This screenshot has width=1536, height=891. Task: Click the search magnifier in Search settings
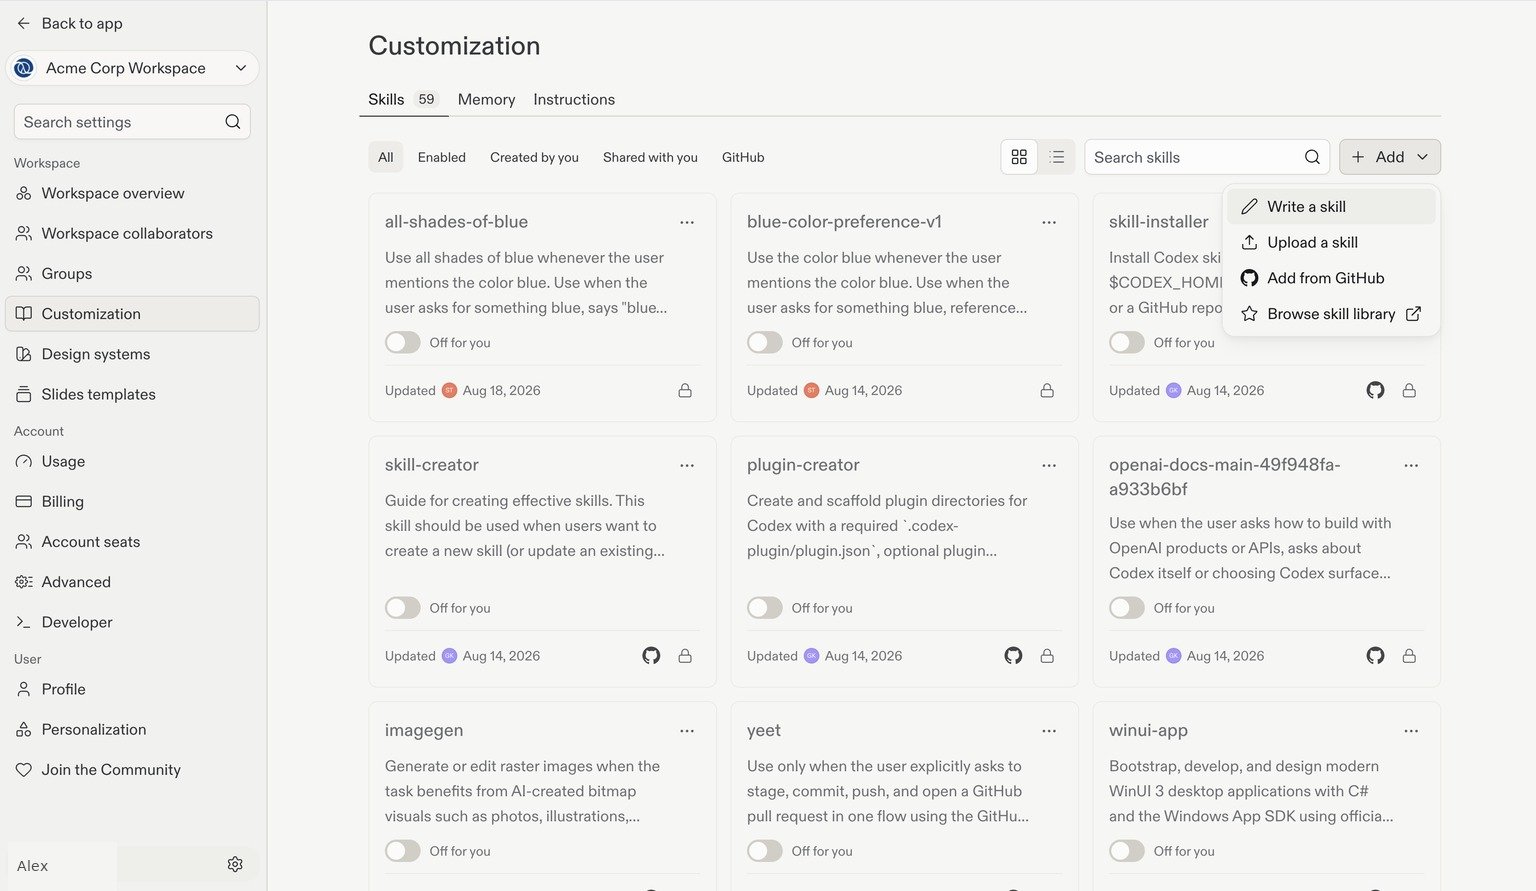[232, 122]
